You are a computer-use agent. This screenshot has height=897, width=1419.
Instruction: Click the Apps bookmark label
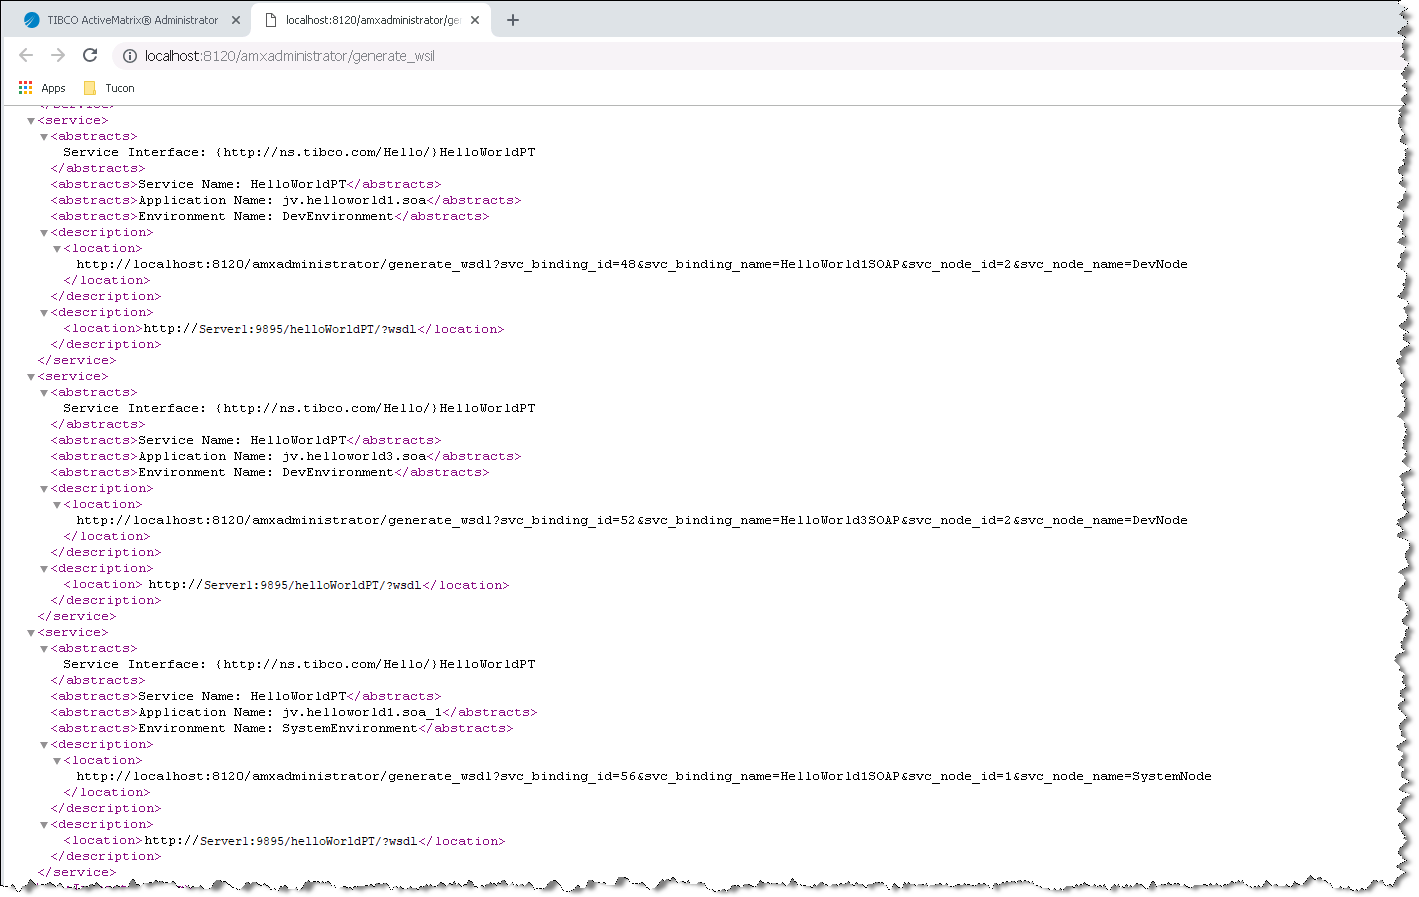click(x=53, y=88)
